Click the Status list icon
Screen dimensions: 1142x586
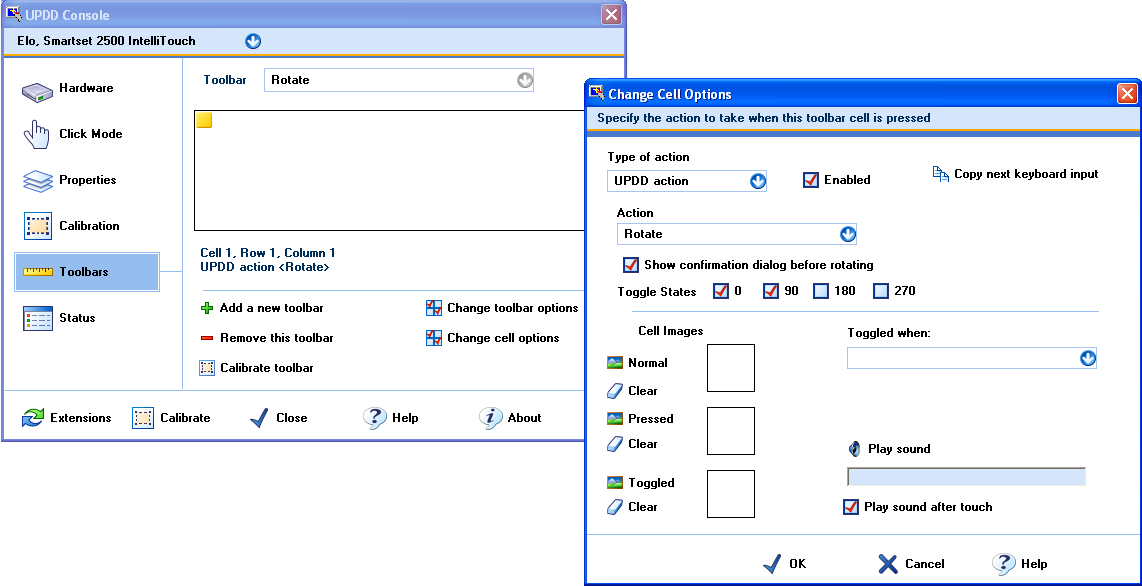[37, 318]
